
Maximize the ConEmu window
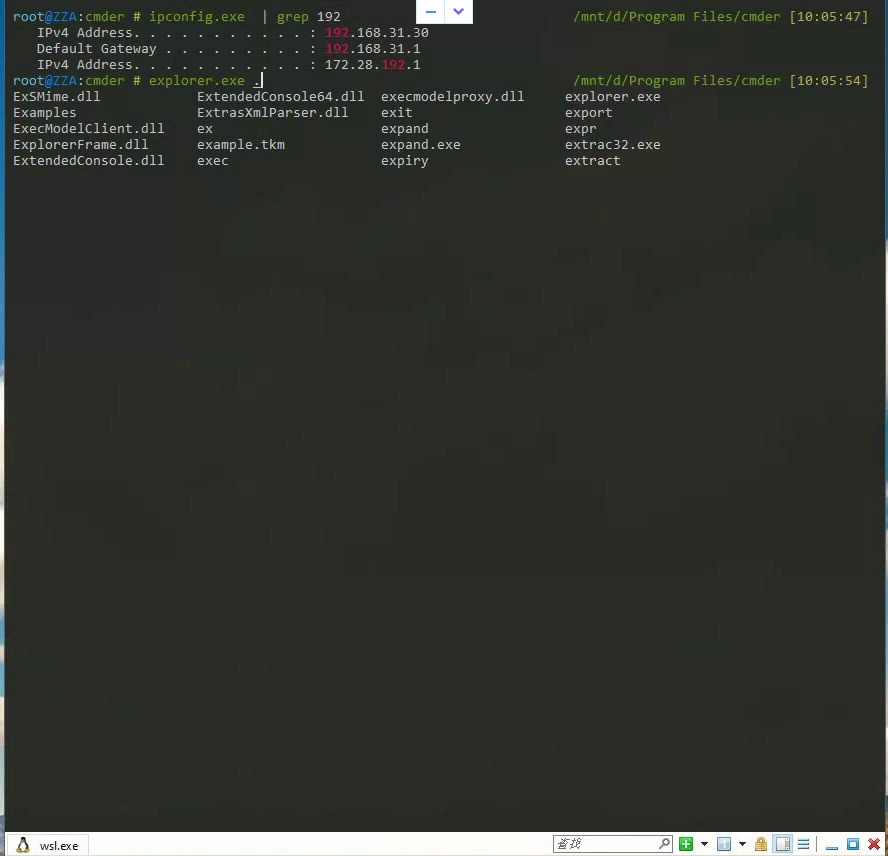tap(853, 844)
